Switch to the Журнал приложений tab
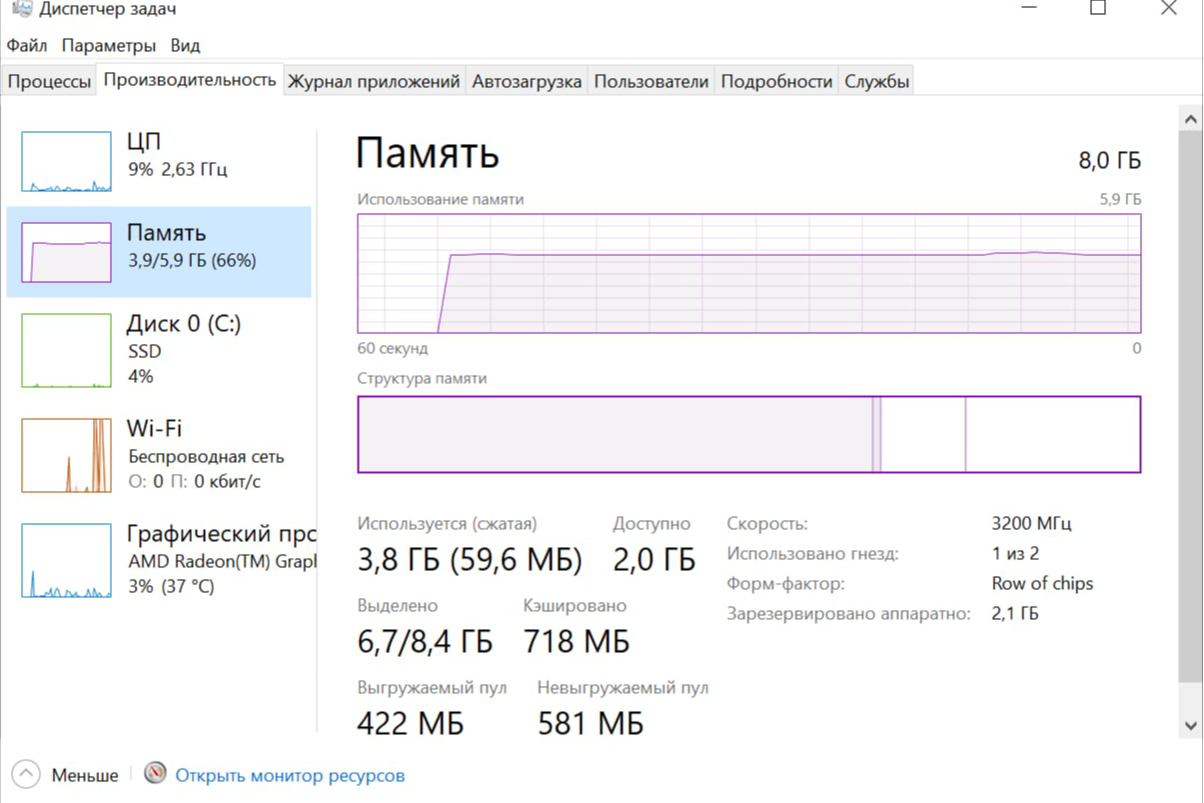 pos(374,82)
